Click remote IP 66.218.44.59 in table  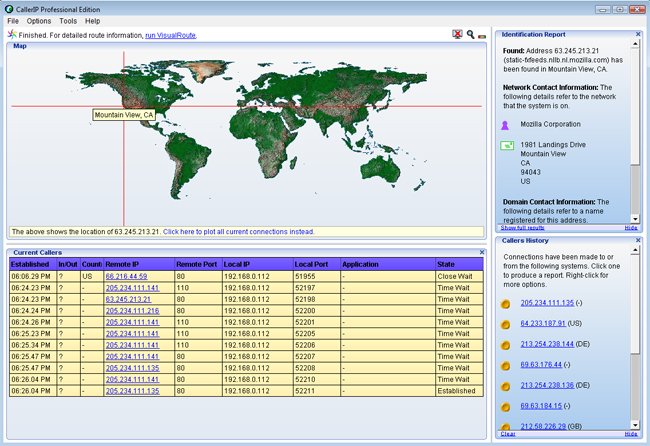coord(125,275)
